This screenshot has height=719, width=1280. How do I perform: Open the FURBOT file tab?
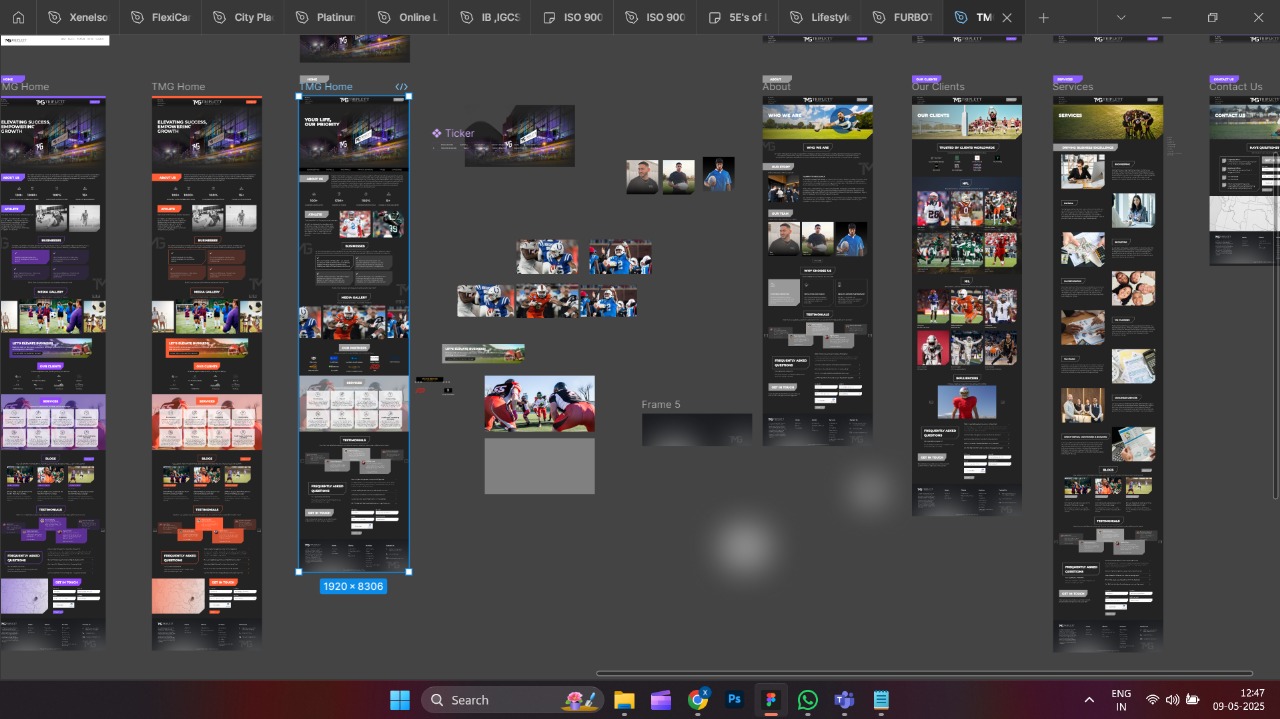click(900, 17)
